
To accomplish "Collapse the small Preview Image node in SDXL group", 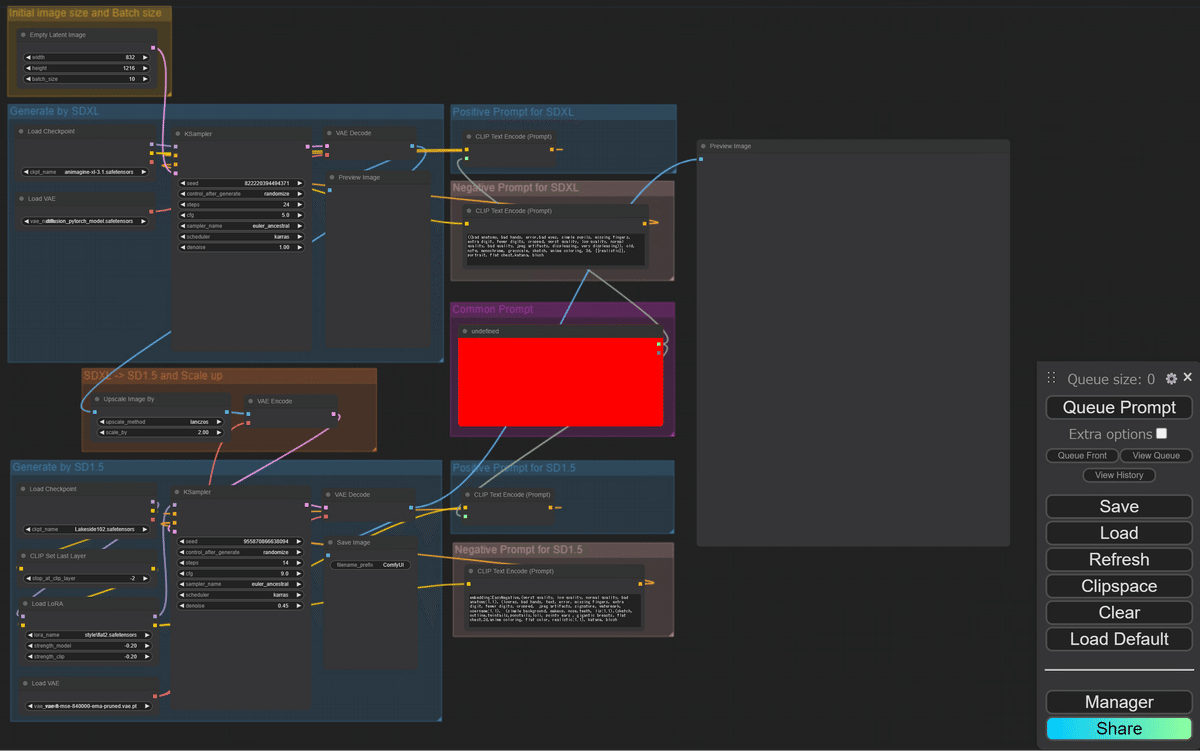I will pyautogui.click(x=333, y=177).
